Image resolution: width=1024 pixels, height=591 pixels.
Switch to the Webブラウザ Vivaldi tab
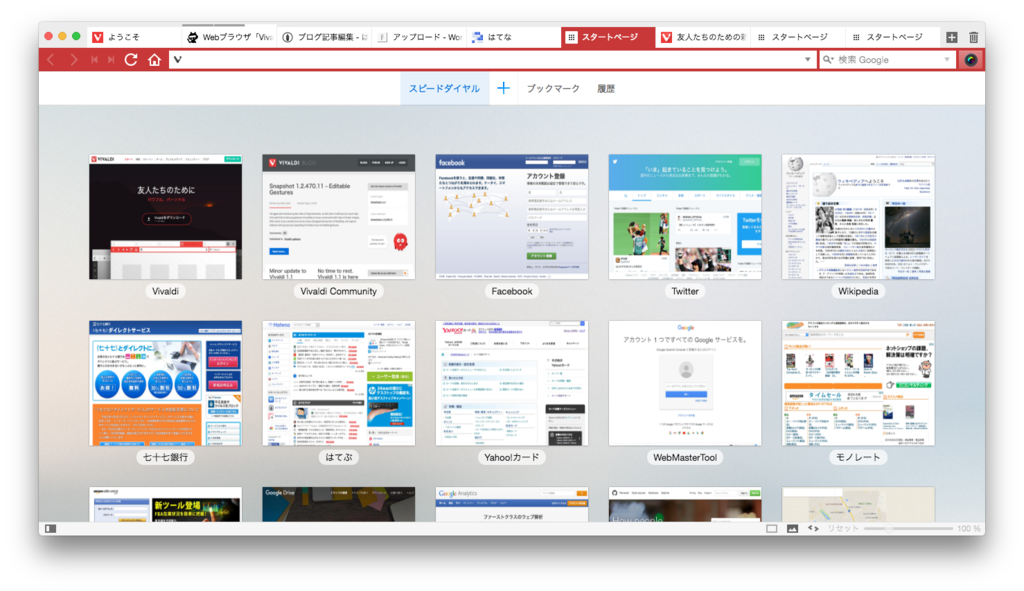pyautogui.click(x=229, y=37)
